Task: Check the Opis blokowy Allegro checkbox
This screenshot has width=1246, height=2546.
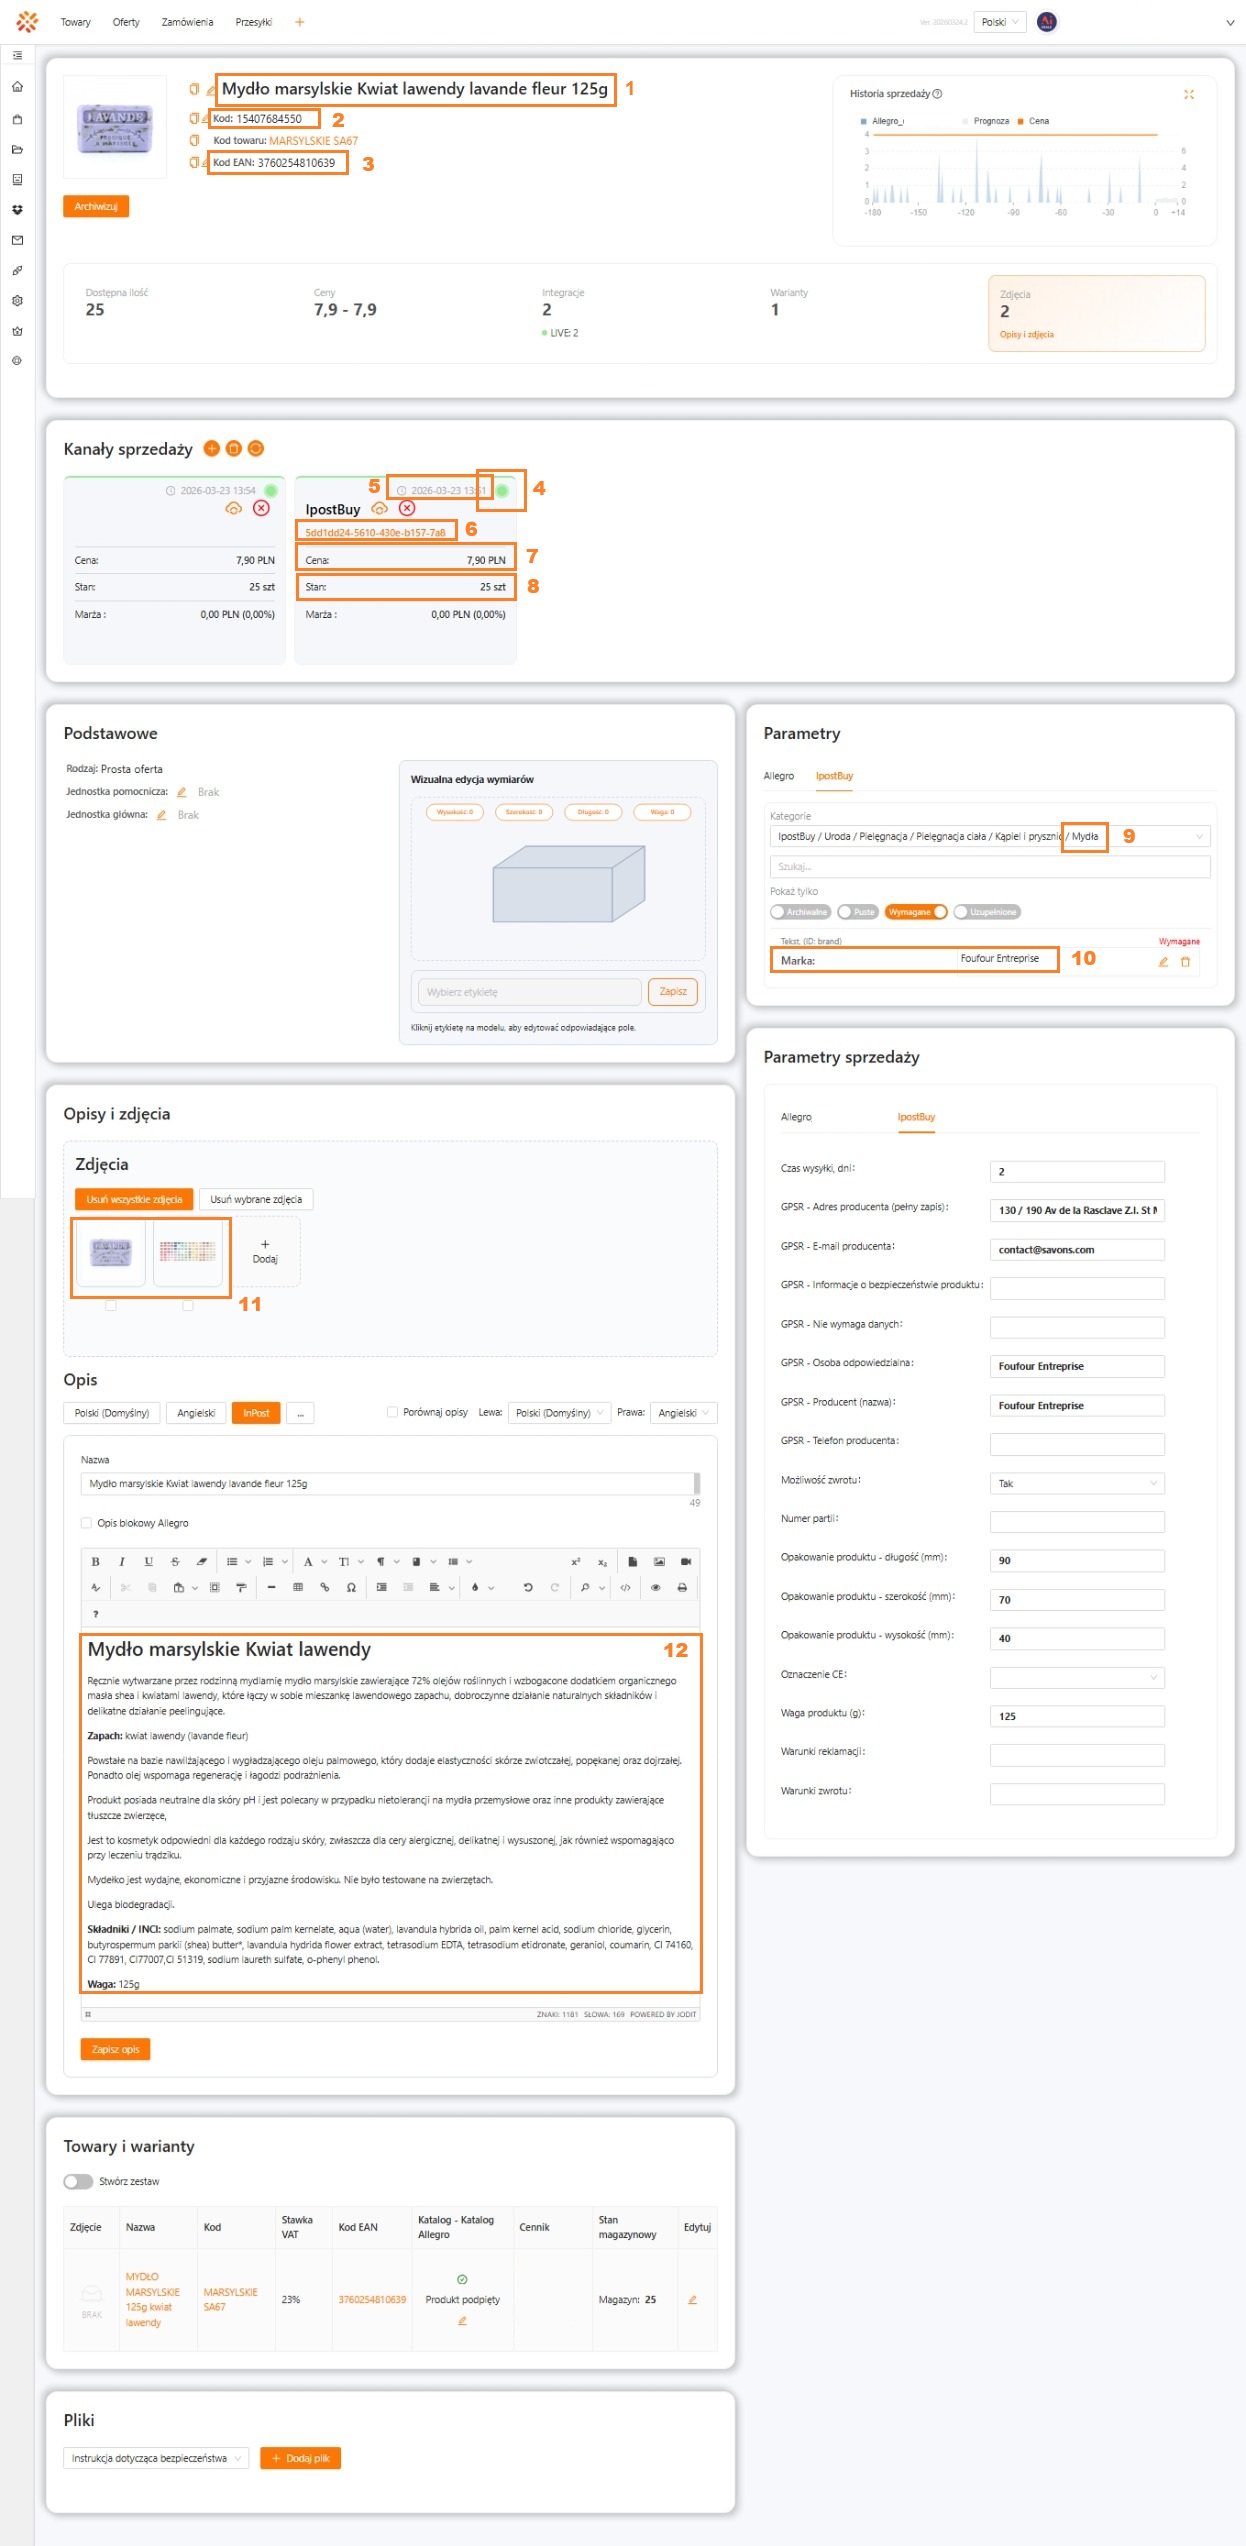Action: [x=86, y=1523]
